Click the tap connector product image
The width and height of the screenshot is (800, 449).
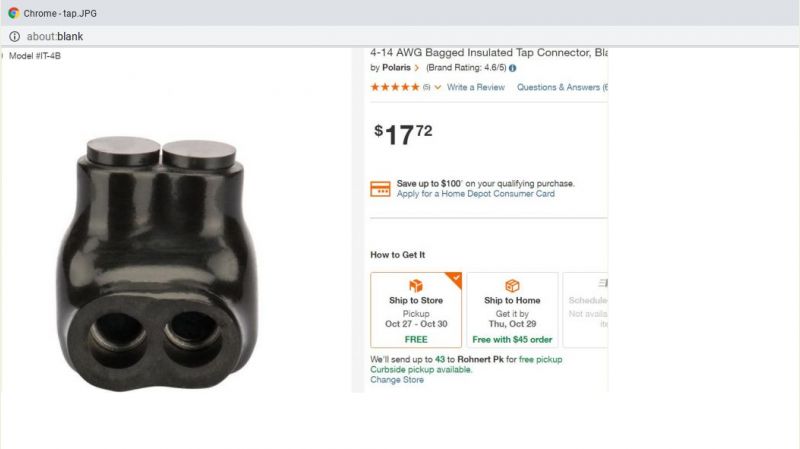click(157, 263)
